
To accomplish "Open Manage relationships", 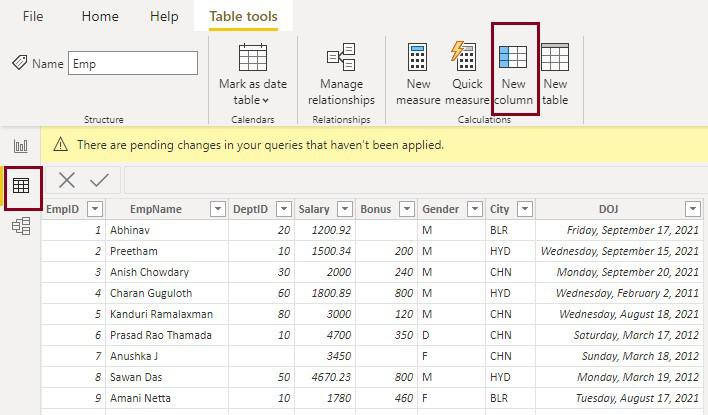I will point(341,75).
